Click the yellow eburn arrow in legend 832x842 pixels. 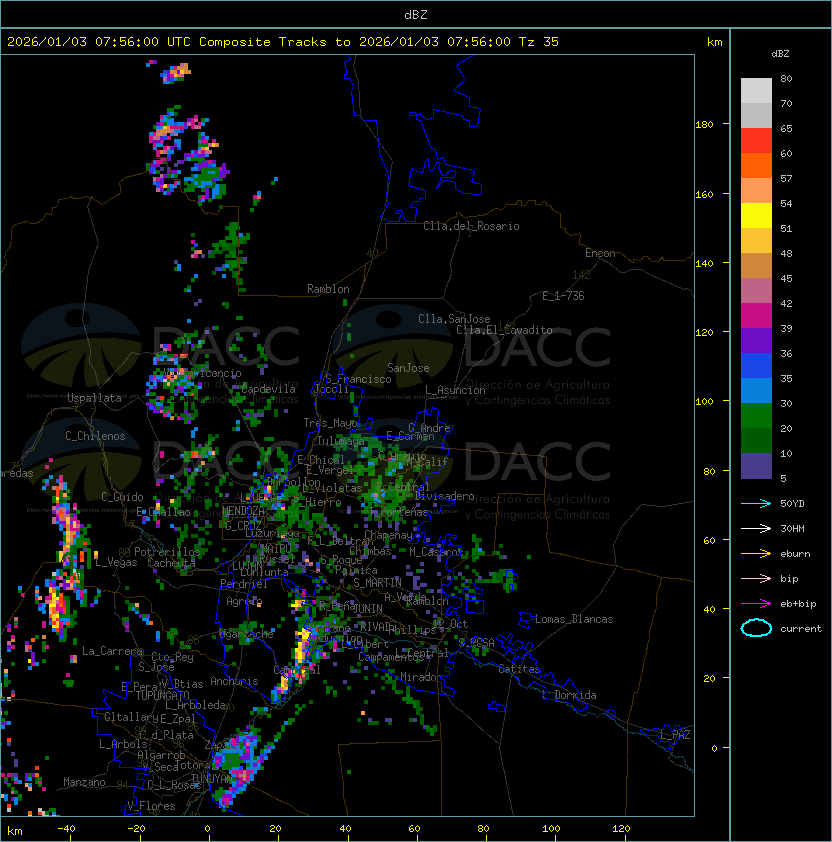[756, 553]
